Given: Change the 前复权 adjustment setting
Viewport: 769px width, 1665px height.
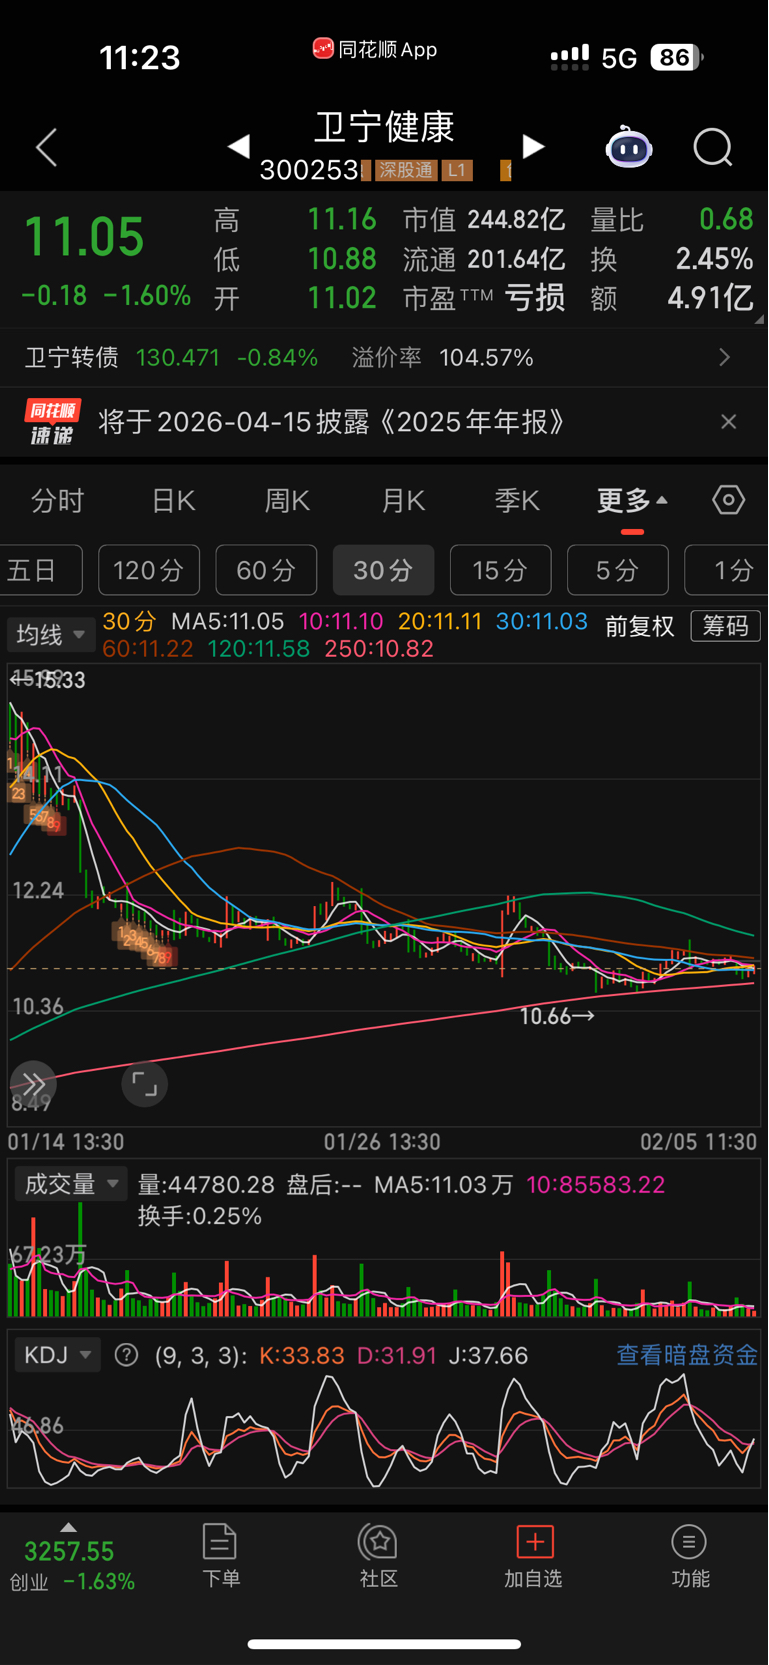Looking at the screenshot, I should 640,627.
